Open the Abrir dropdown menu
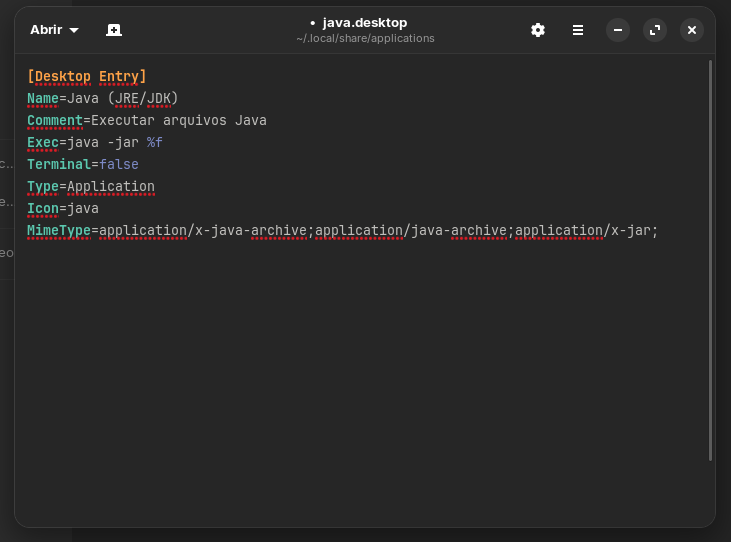Image resolution: width=731 pixels, height=542 pixels. coord(54,30)
